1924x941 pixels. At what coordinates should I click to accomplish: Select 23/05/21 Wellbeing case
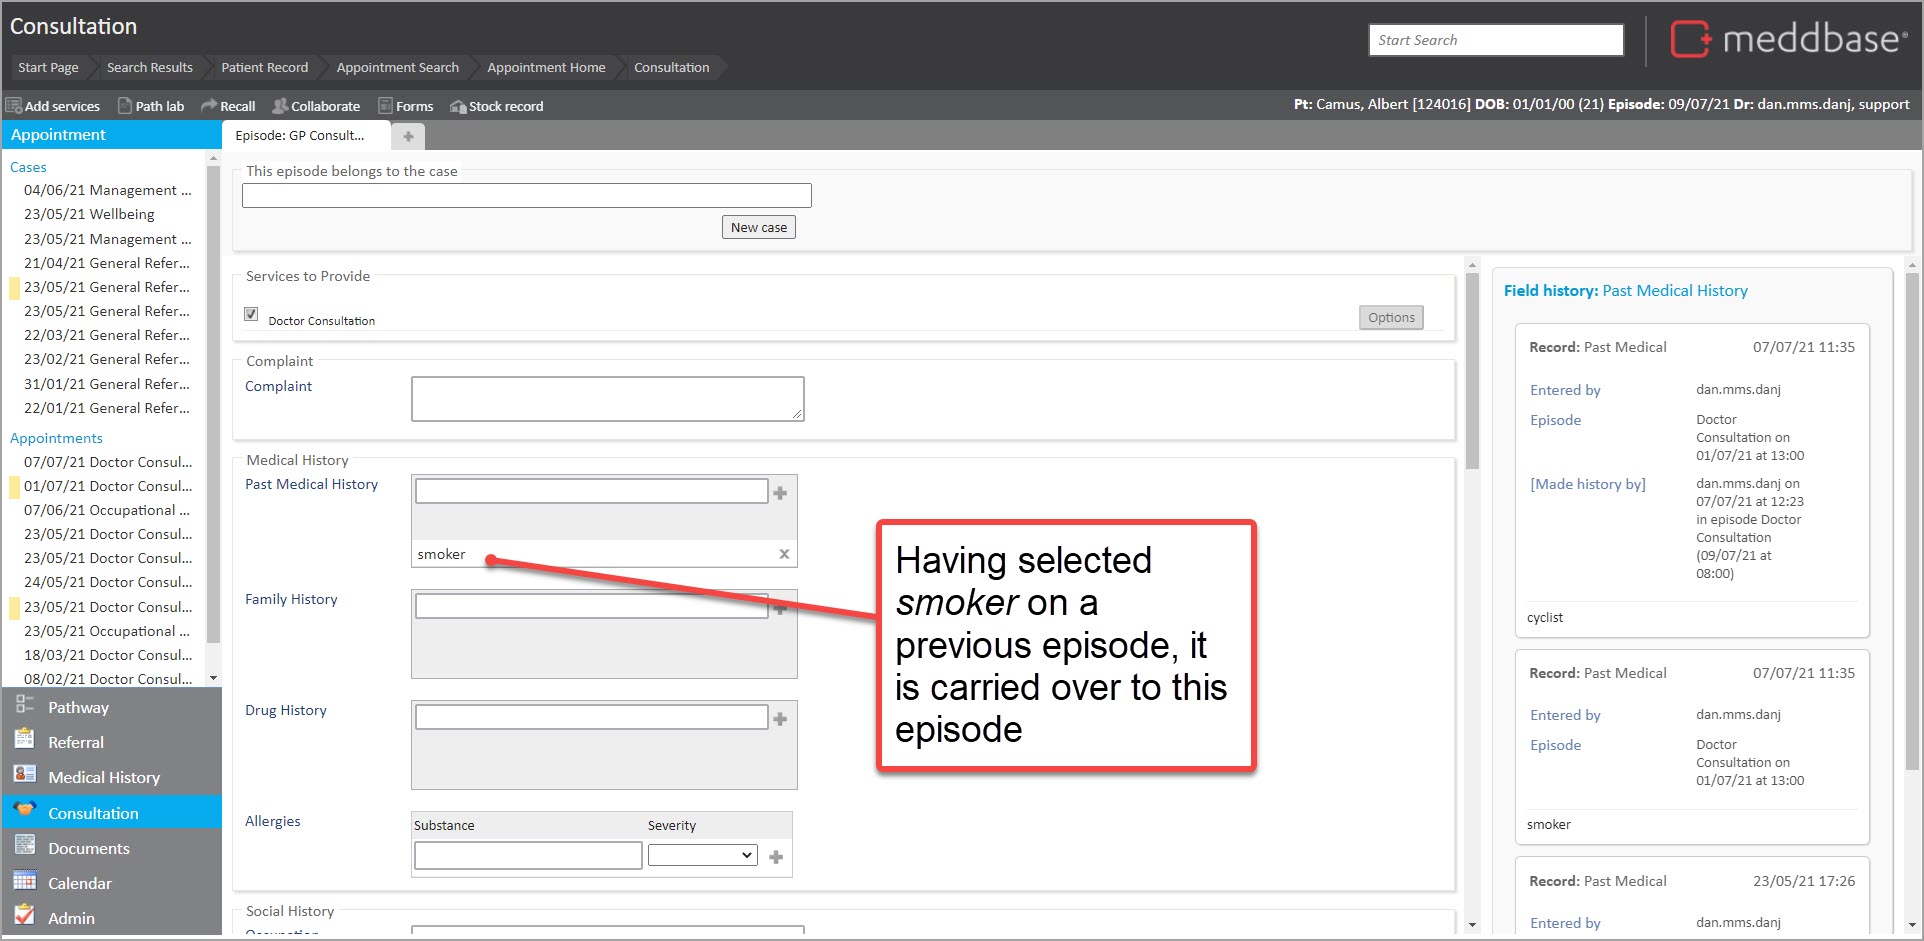click(89, 214)
